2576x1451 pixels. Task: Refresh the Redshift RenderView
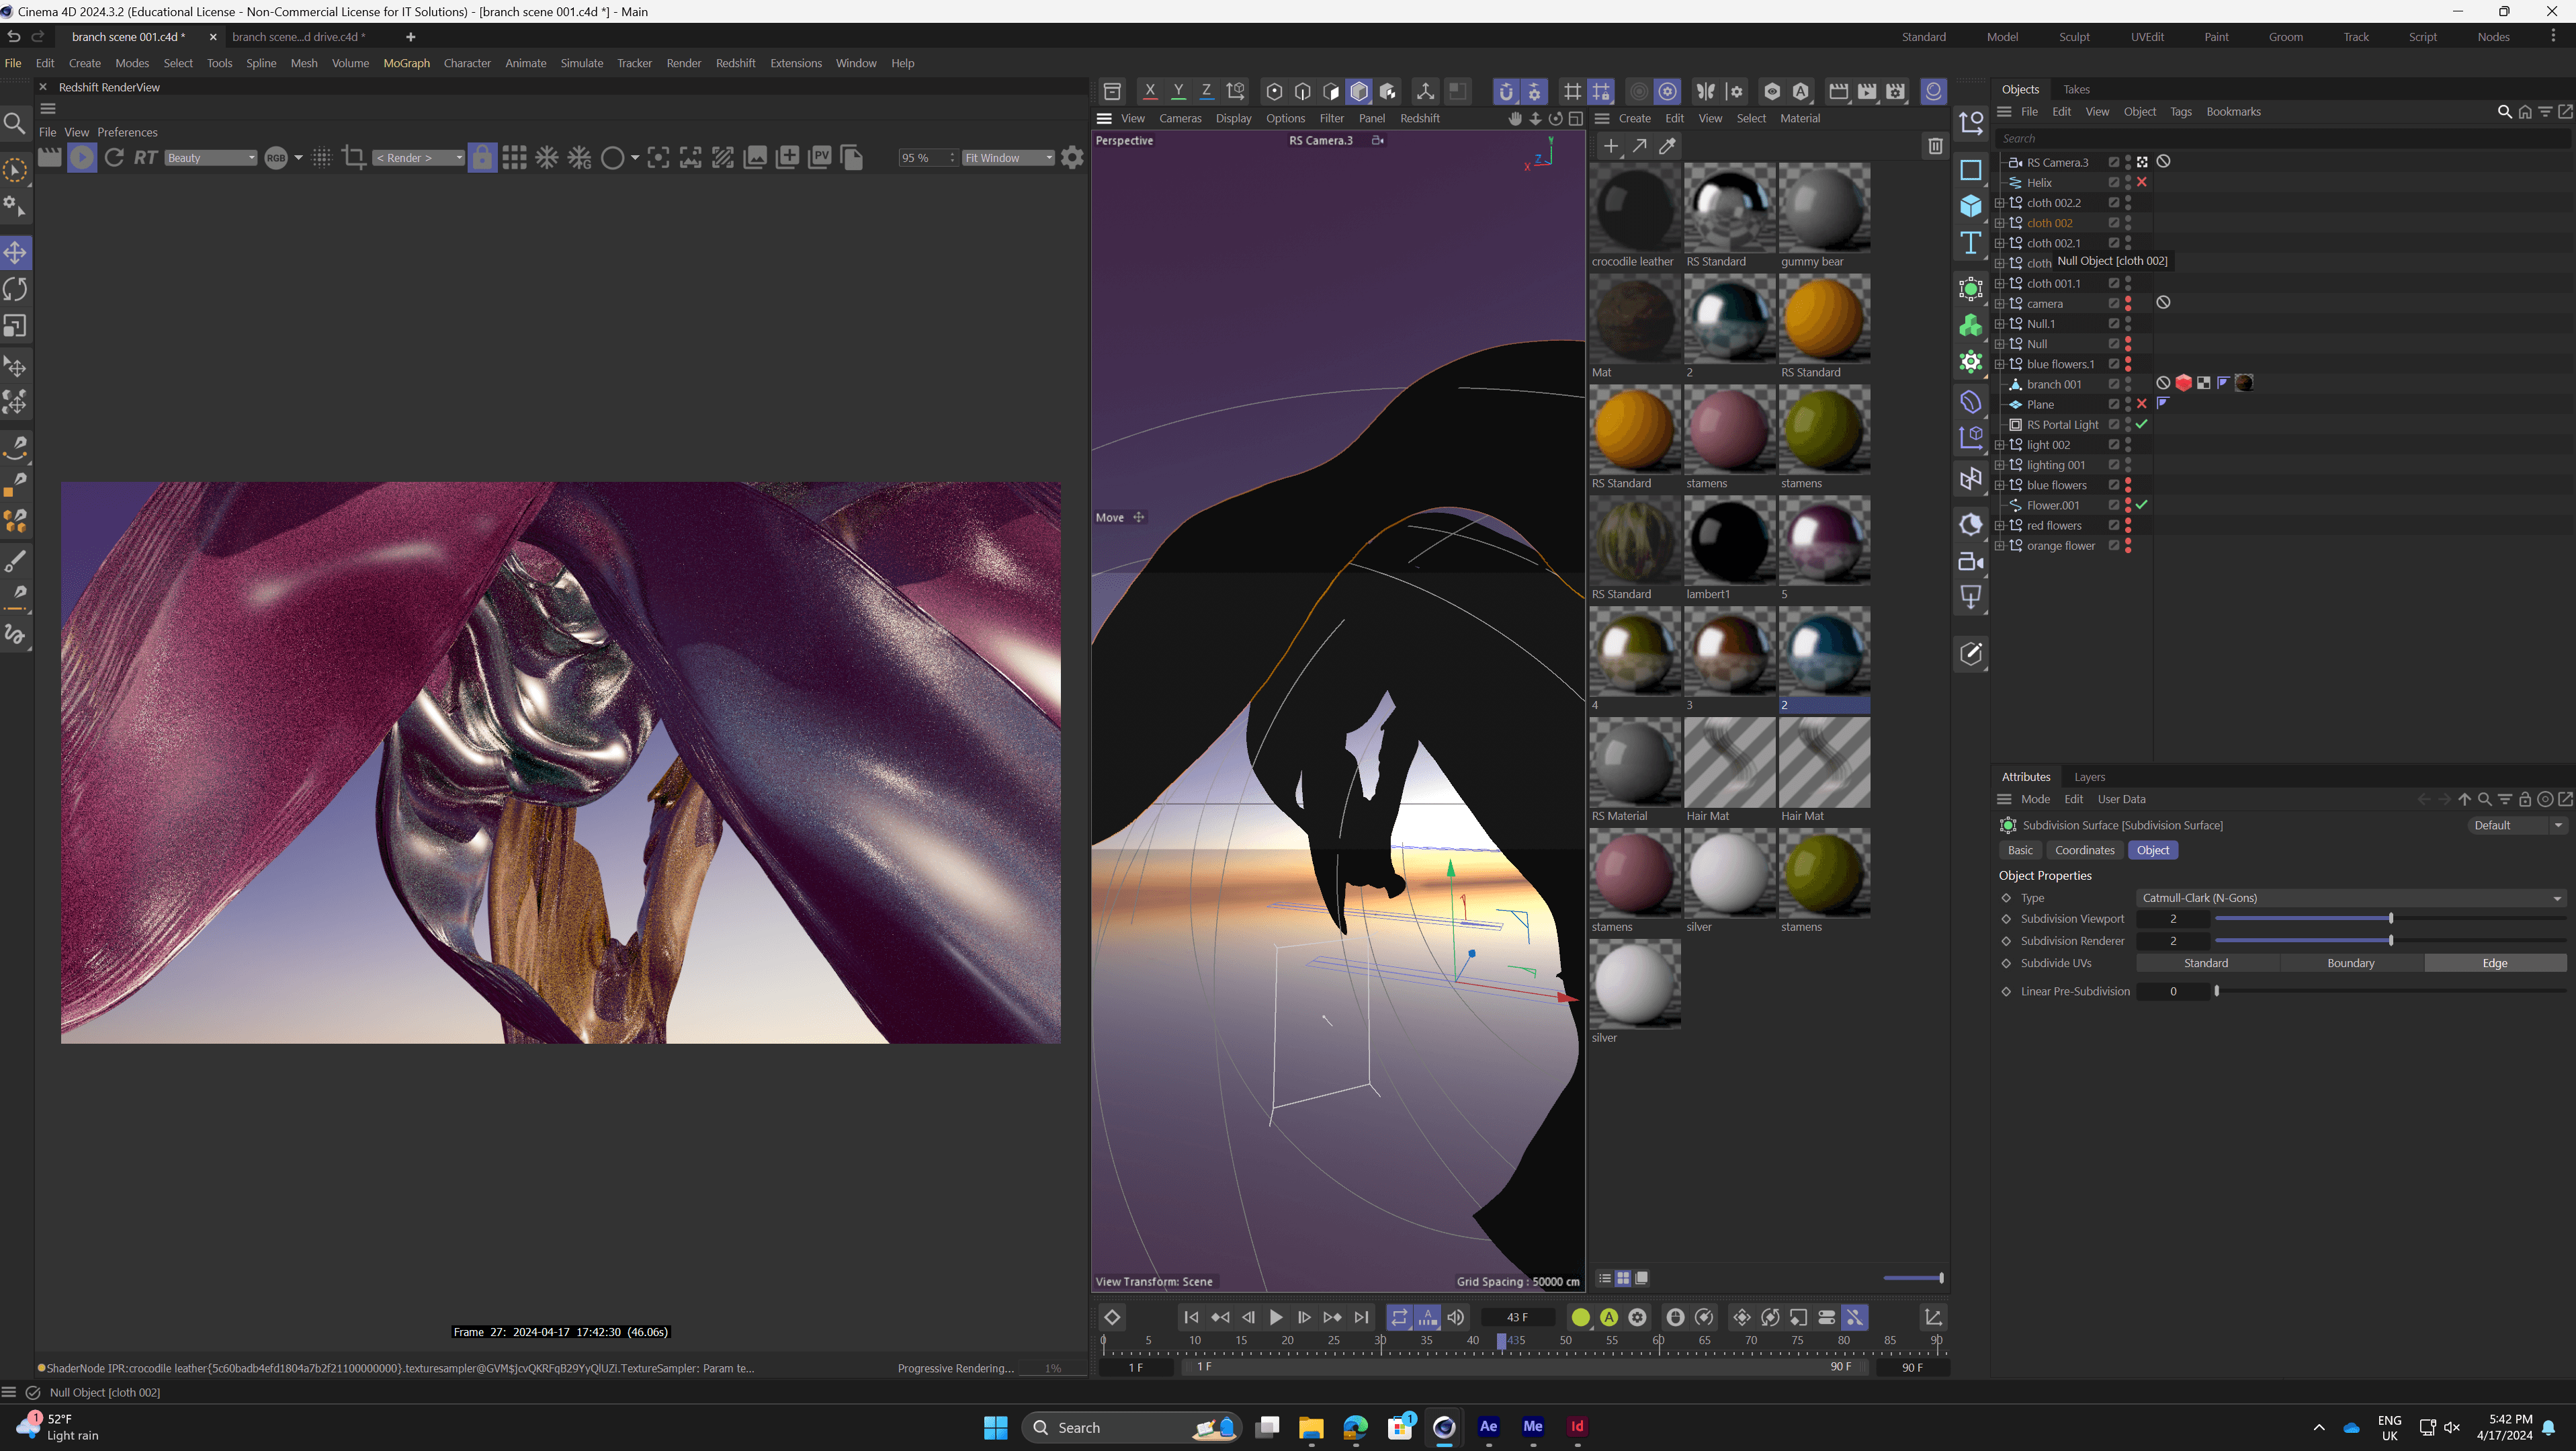(x=114, y=157)
